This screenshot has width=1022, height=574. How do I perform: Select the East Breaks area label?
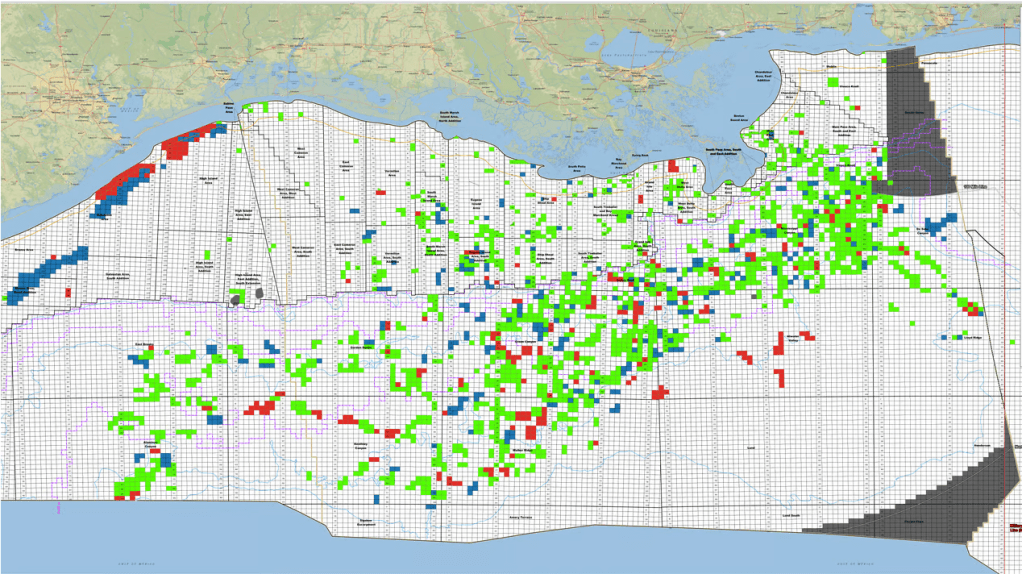(143, 345)
